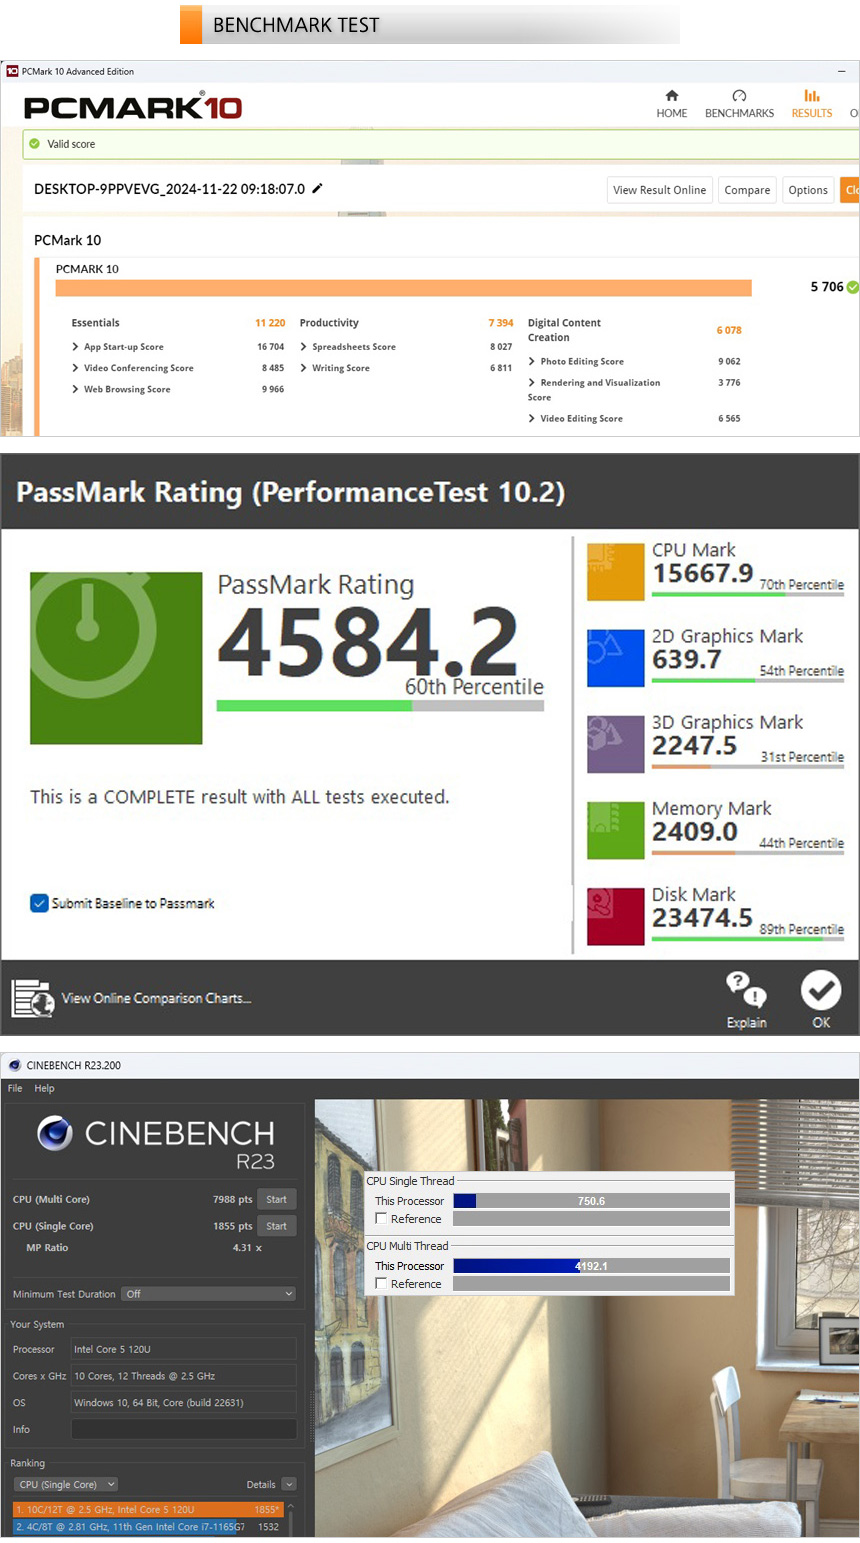
Task: Click the PCMark 10 title bar app icon
Action: [12, 71]
